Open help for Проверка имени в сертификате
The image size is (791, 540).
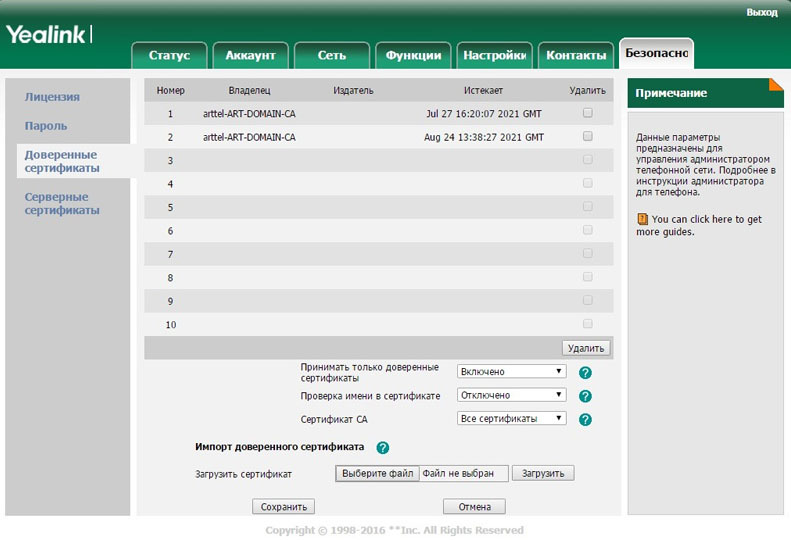pos(585,396)
